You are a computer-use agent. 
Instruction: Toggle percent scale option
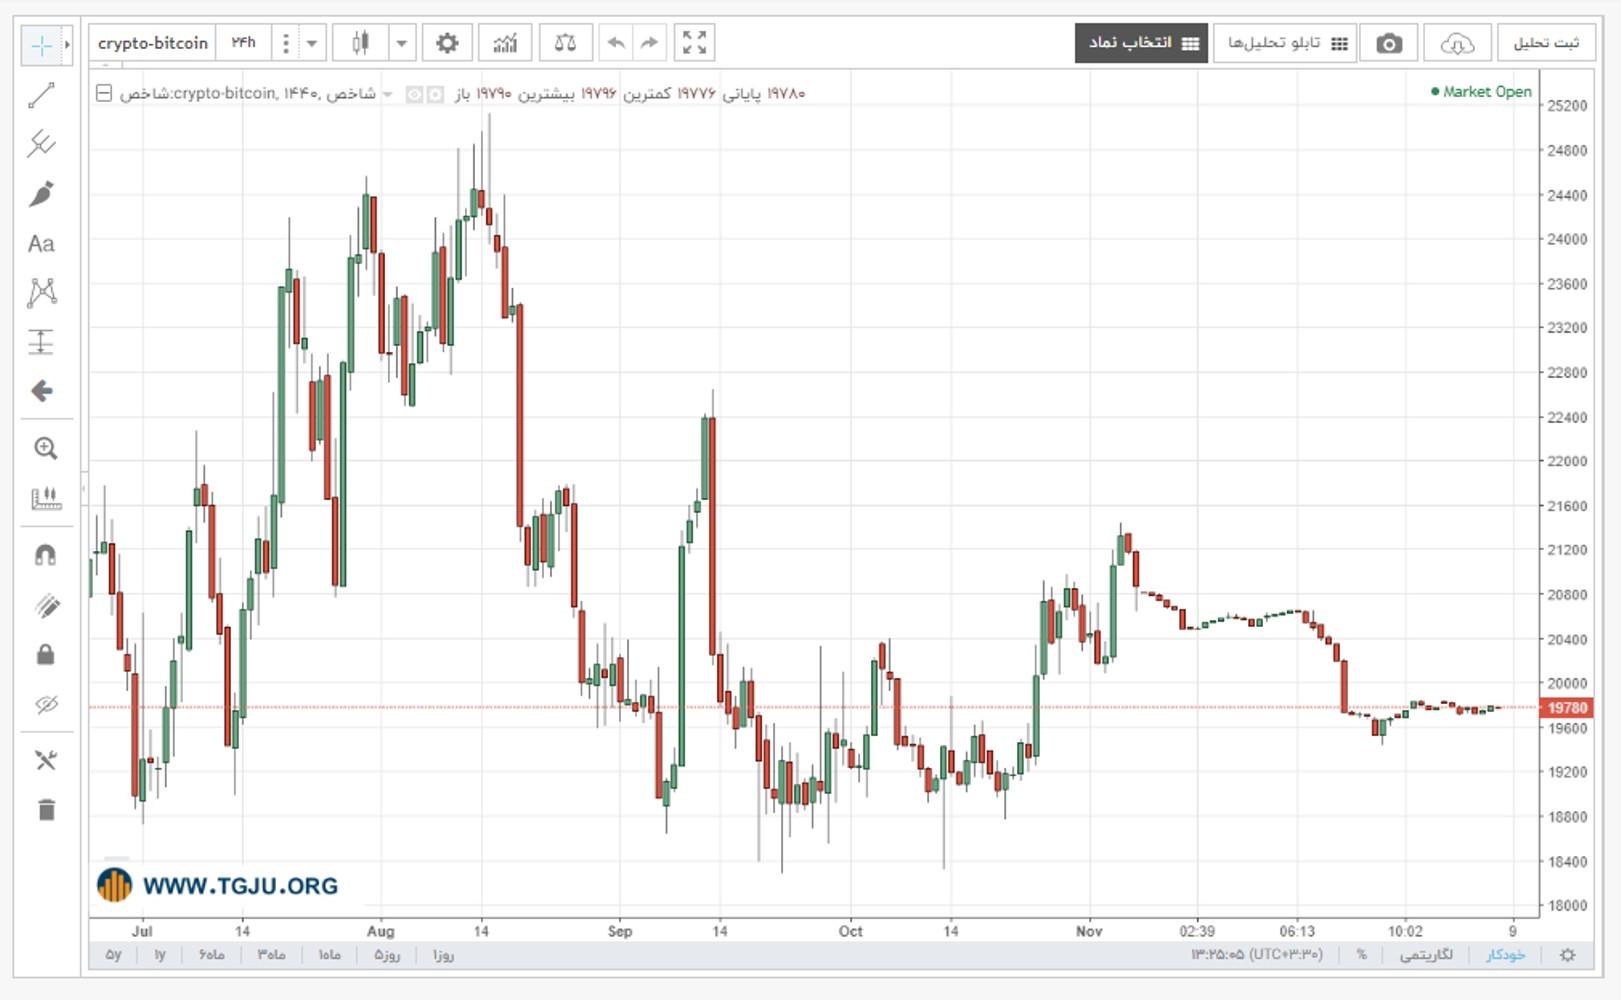(x=1361, y=955)
